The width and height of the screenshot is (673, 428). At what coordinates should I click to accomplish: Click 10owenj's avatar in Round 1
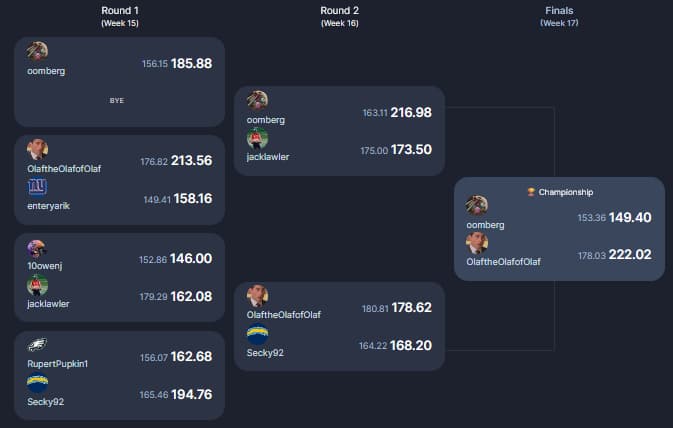tap(37, 249)
